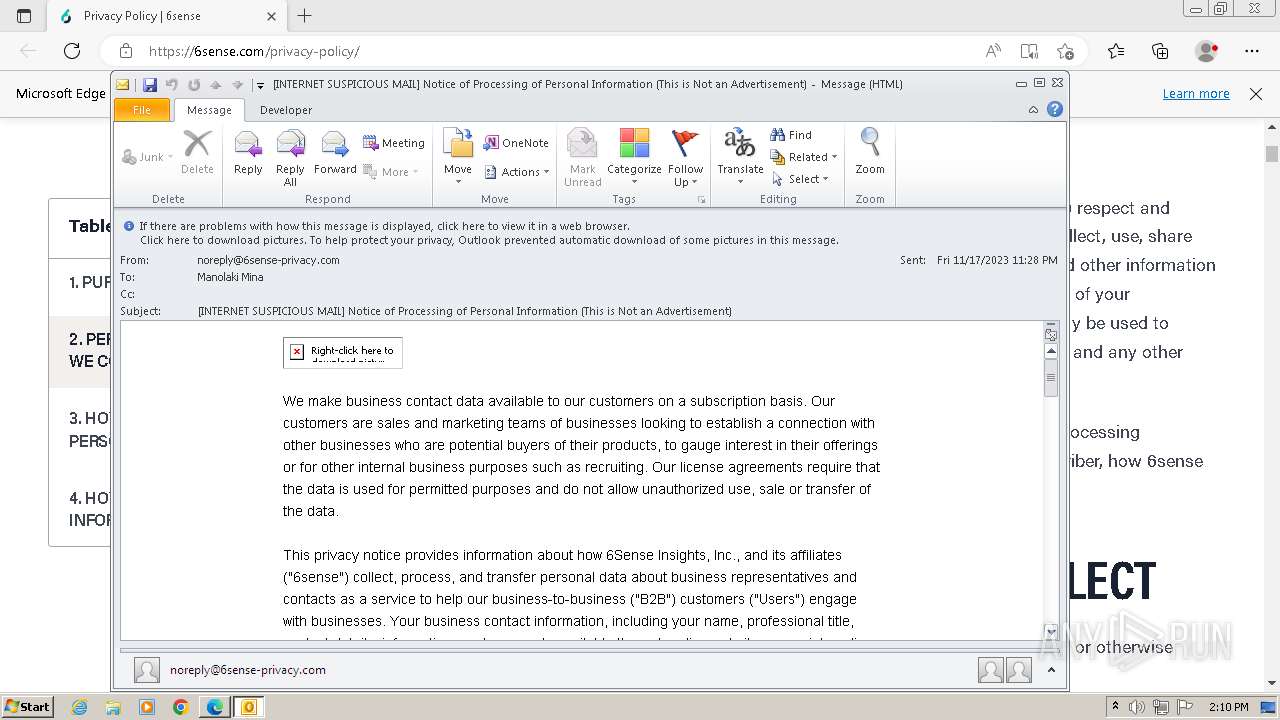Click the message body scrollbar thumb
Image resolution: width=1280 pixels, height=720 pixels.
pos(1051,378)
